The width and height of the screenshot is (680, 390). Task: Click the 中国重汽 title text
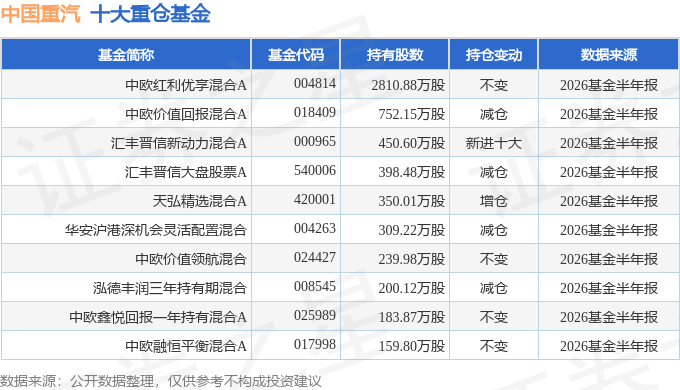click(x=41, y=14)
